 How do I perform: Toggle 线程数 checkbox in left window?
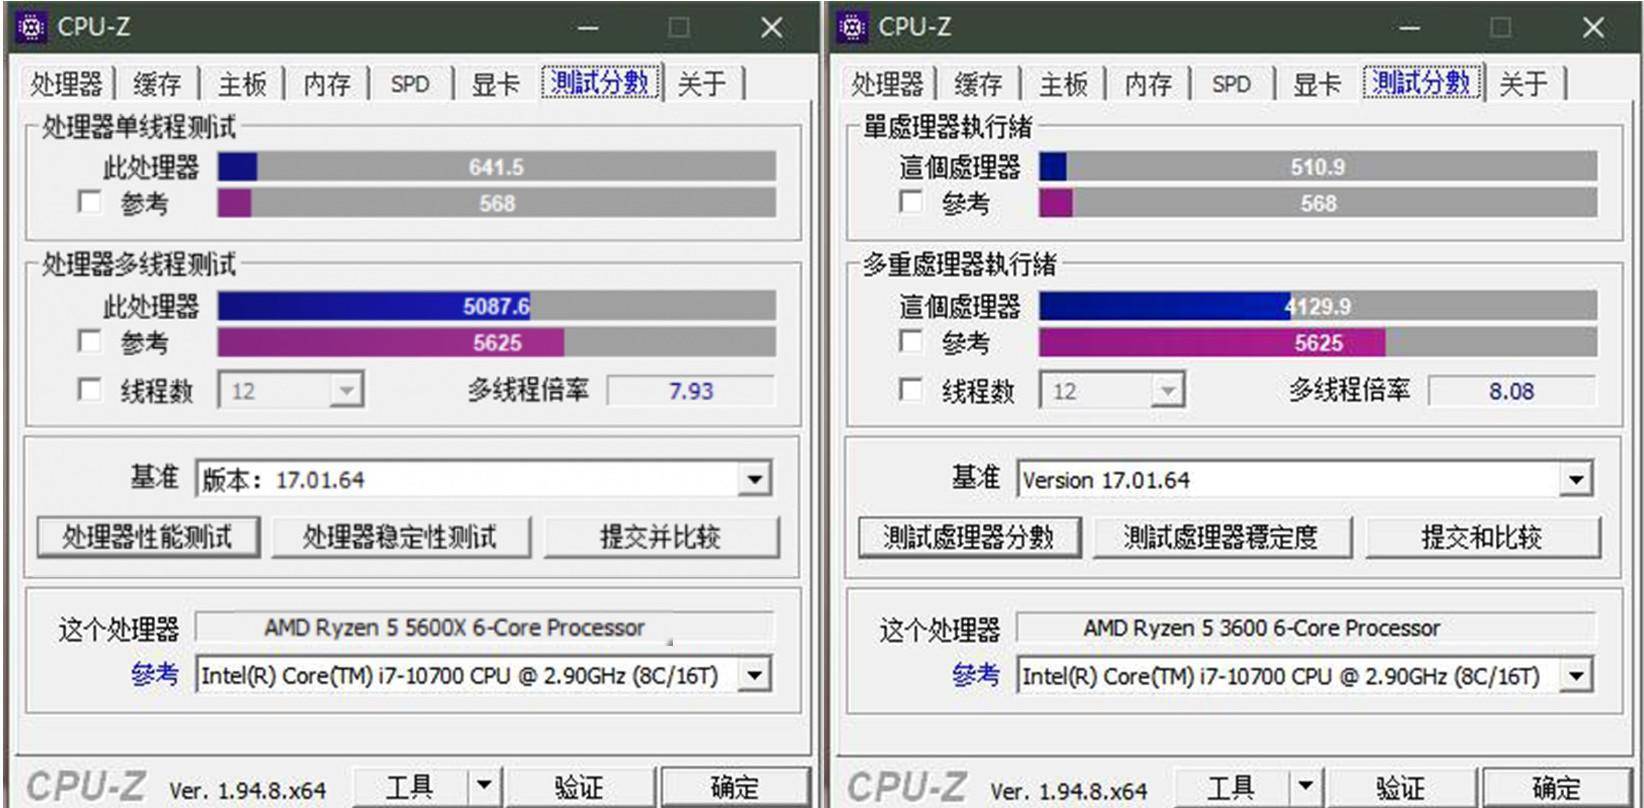90,390
